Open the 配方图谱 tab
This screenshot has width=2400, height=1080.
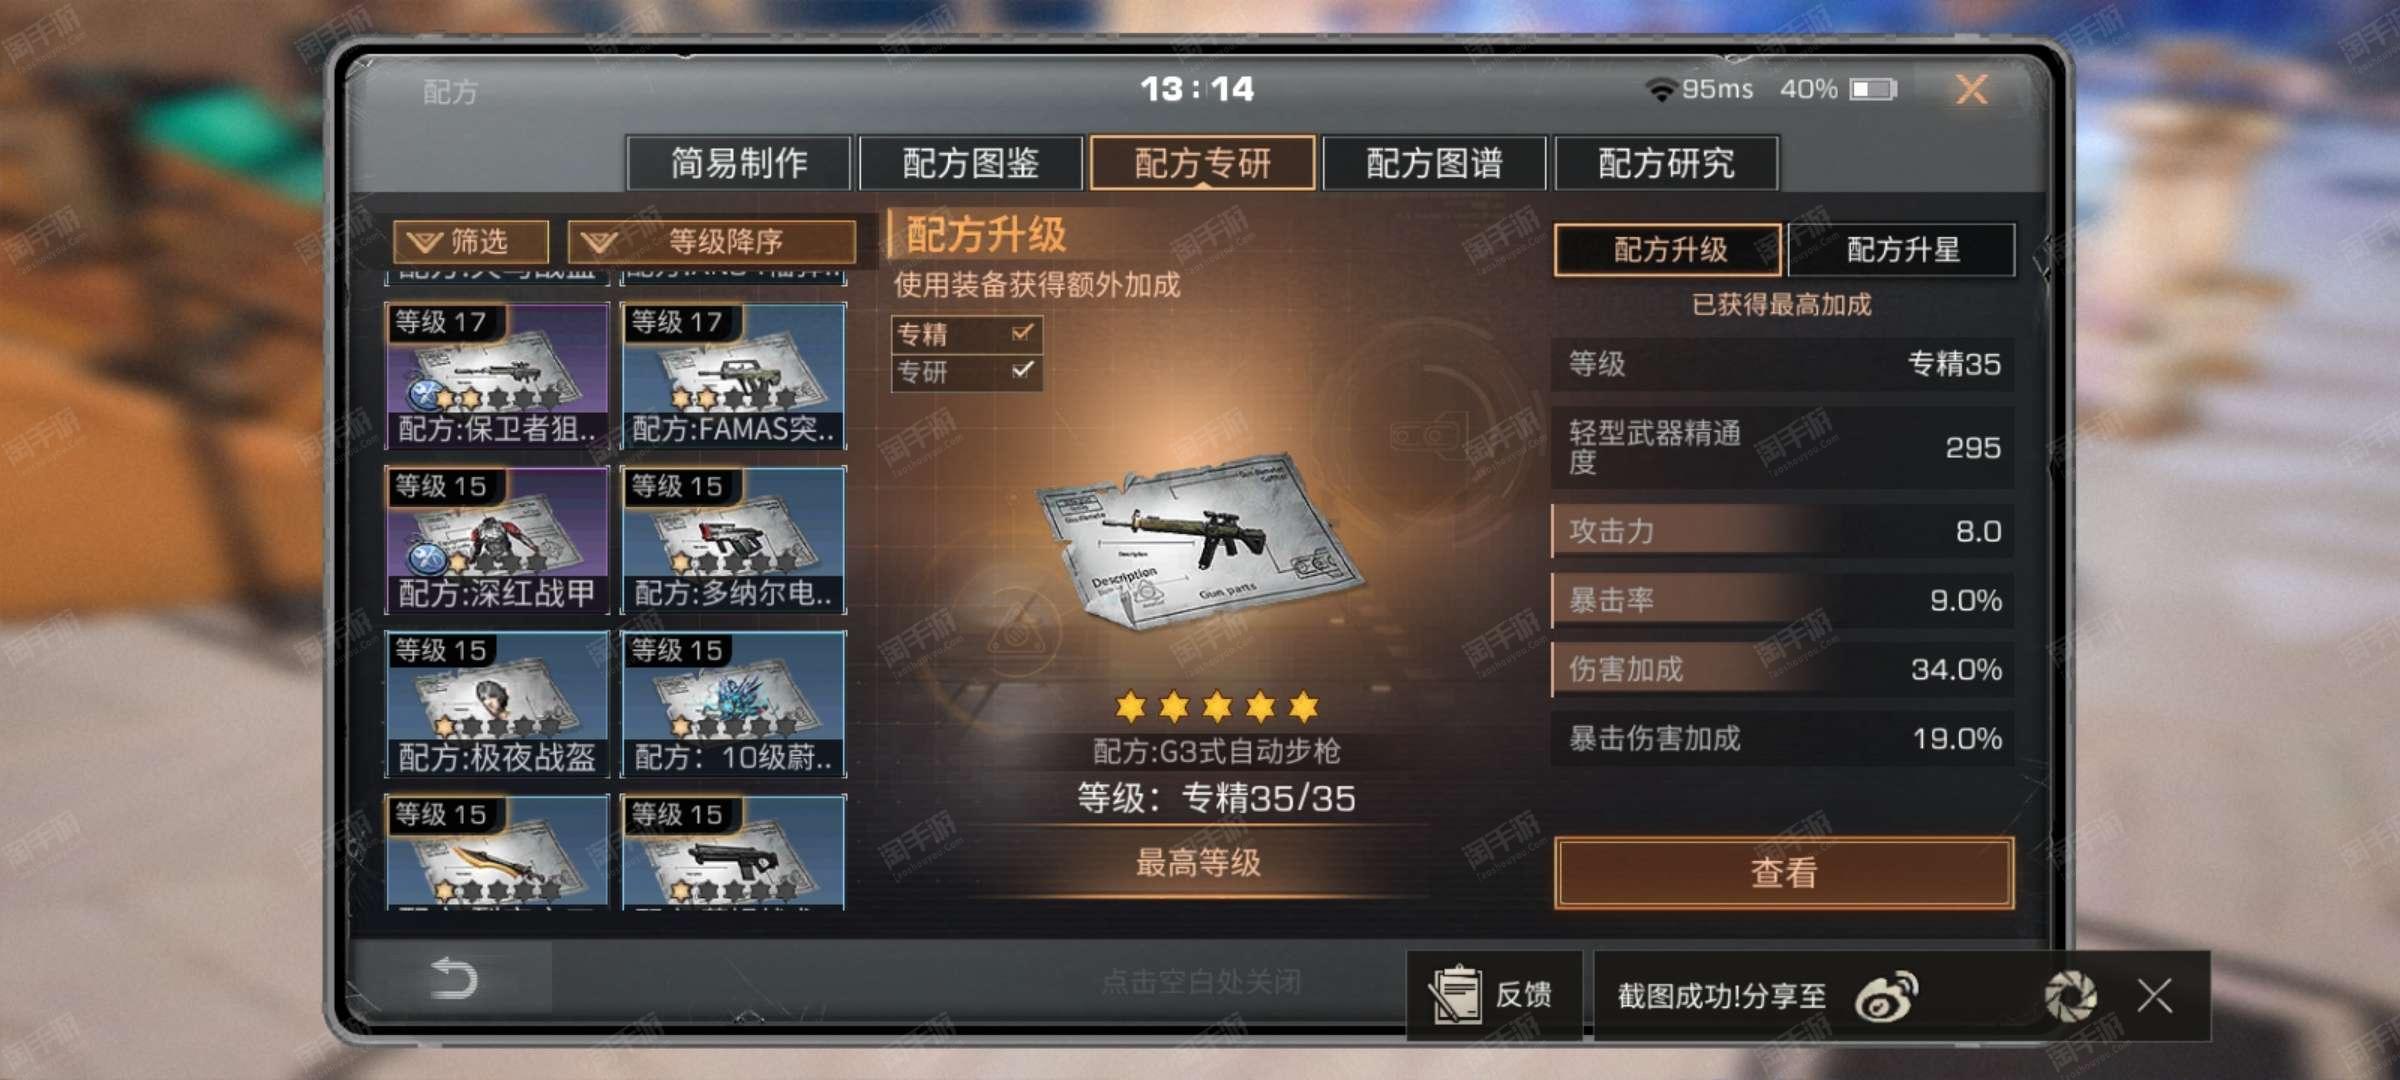(1434, 162)
